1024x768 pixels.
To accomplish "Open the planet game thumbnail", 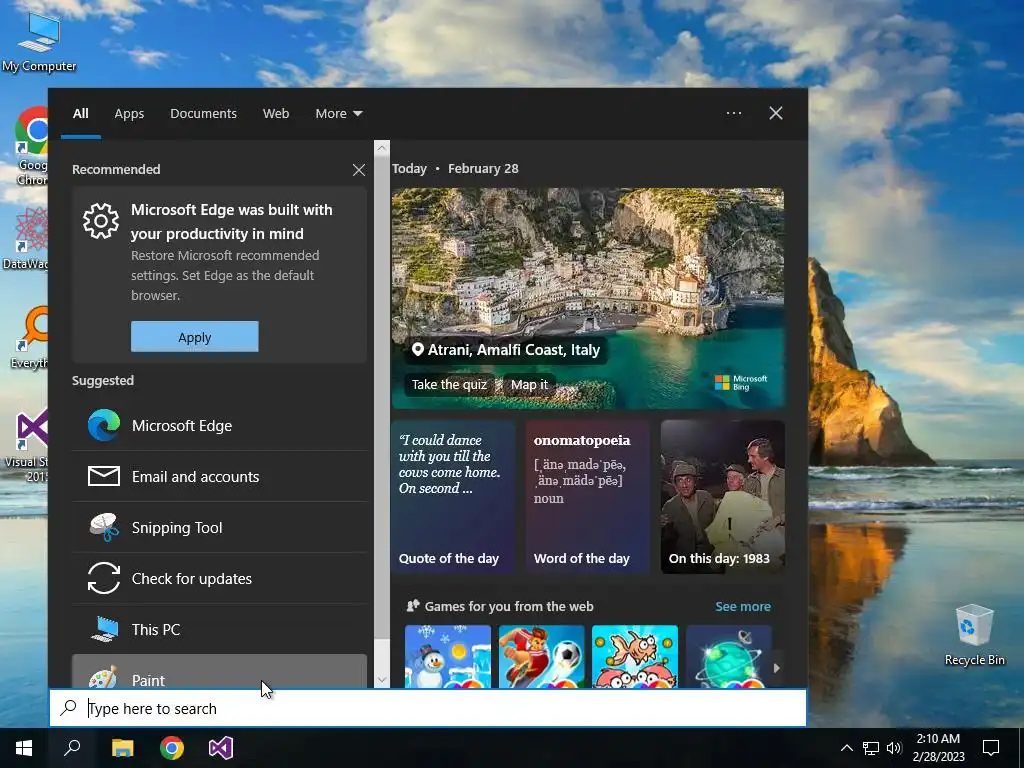I will (728, 656).
